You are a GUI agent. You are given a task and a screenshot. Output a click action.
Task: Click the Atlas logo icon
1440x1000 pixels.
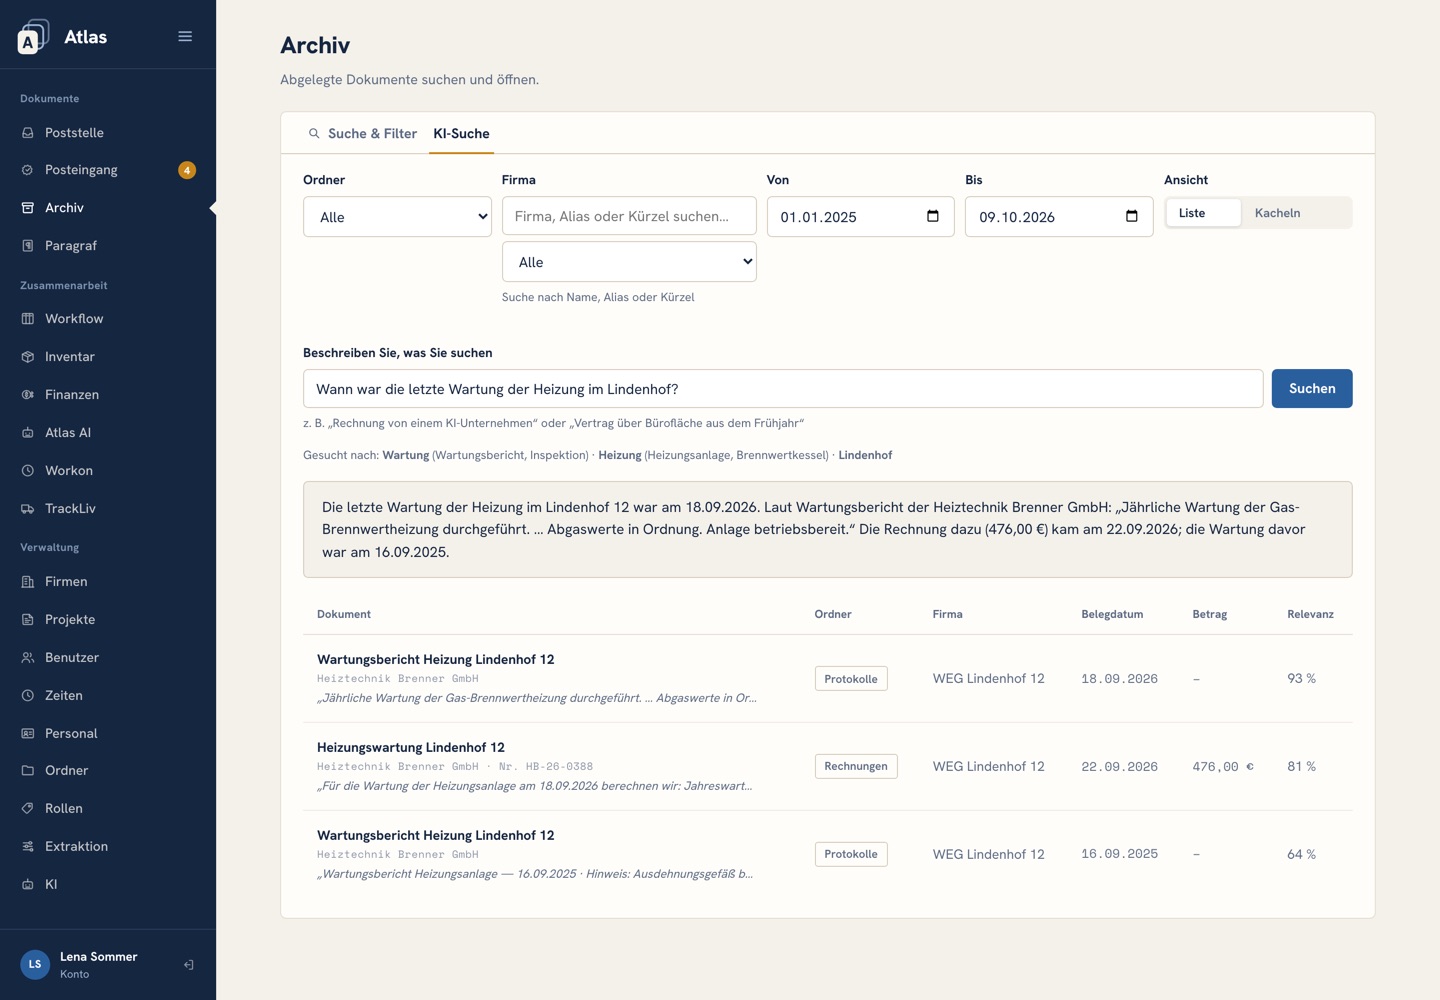[x=33, y=37]
